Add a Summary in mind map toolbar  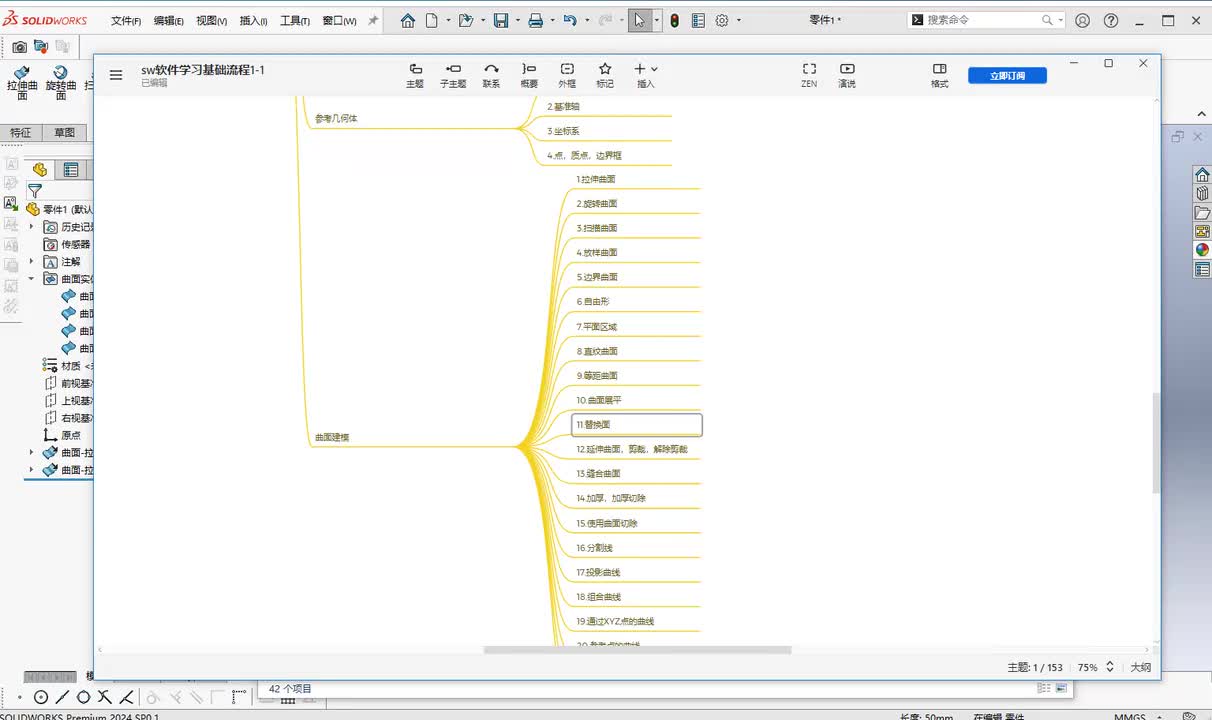(529, 75)
